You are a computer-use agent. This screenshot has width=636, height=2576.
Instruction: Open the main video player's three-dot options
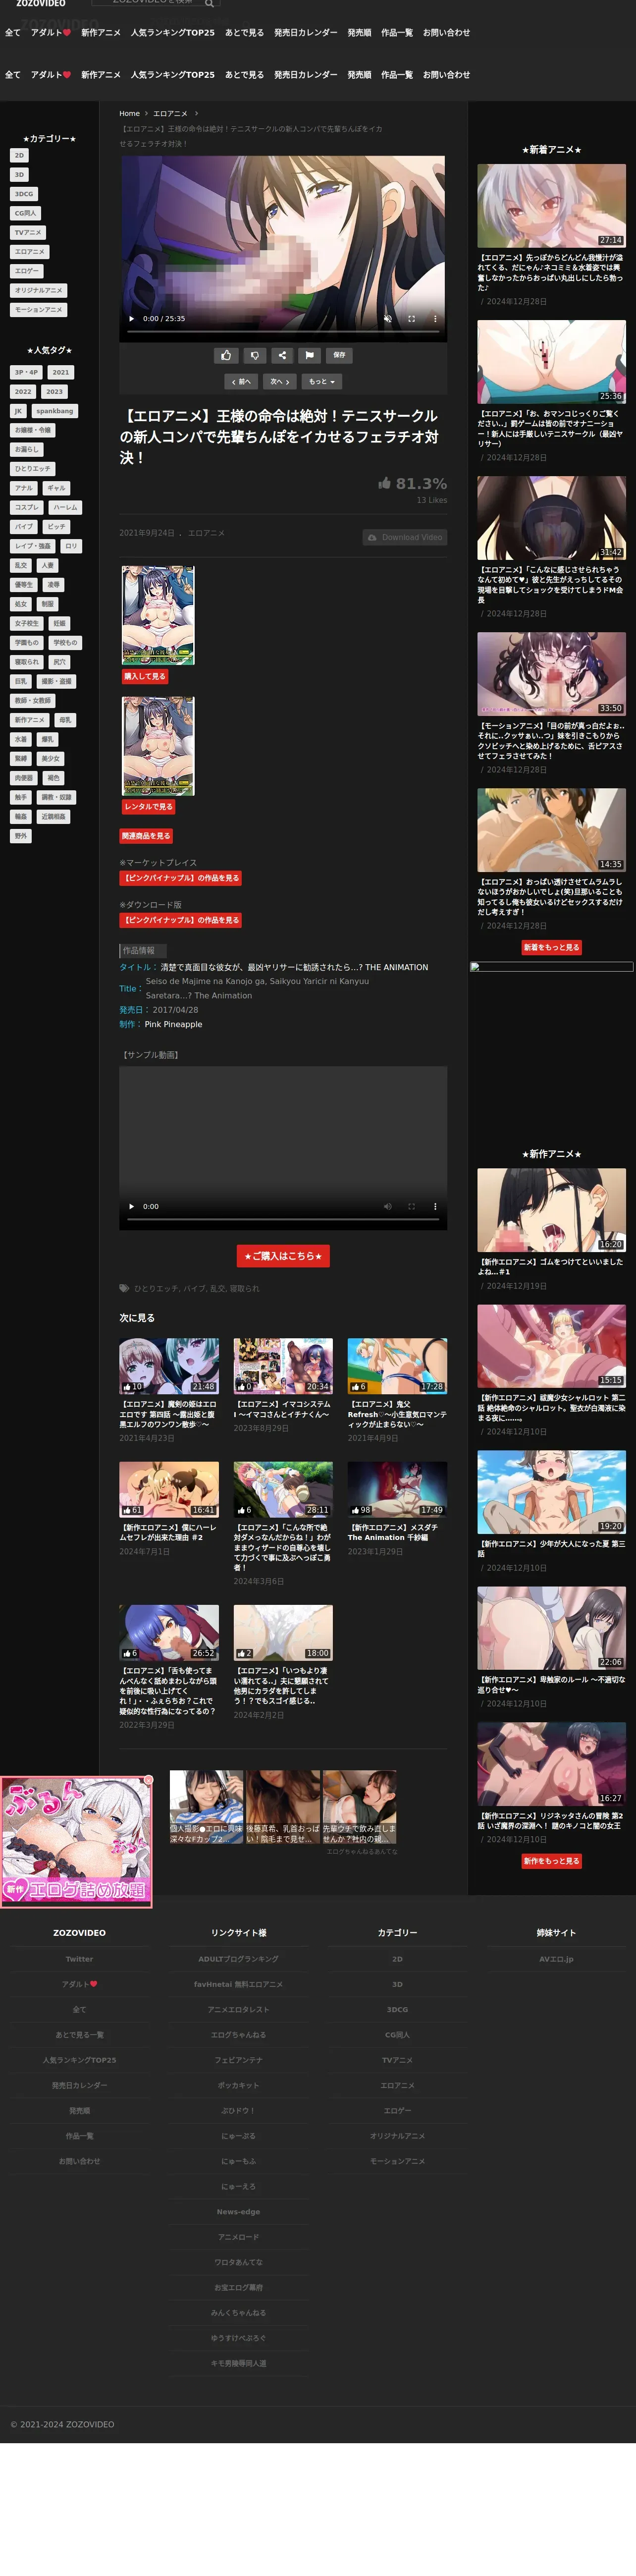(435, 319)
